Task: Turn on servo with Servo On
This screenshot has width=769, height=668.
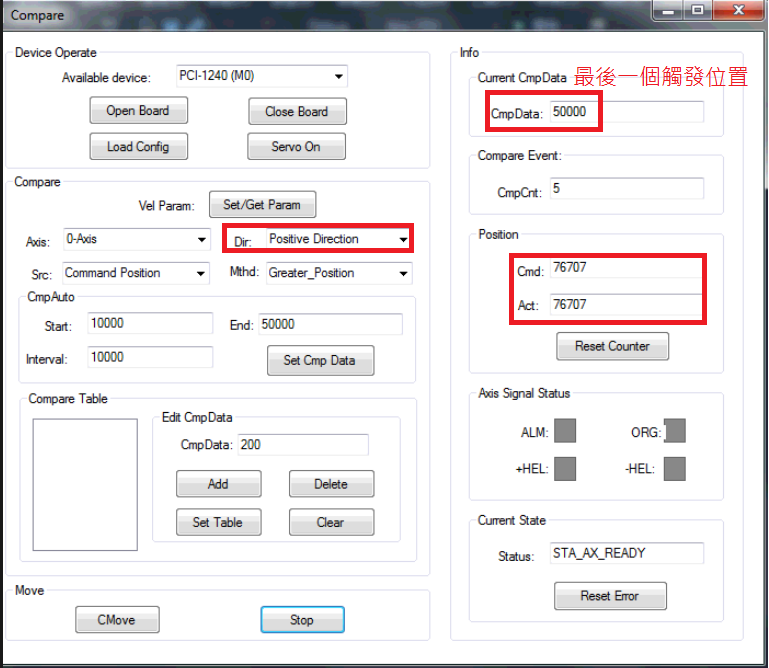Action: pos(296,146)
